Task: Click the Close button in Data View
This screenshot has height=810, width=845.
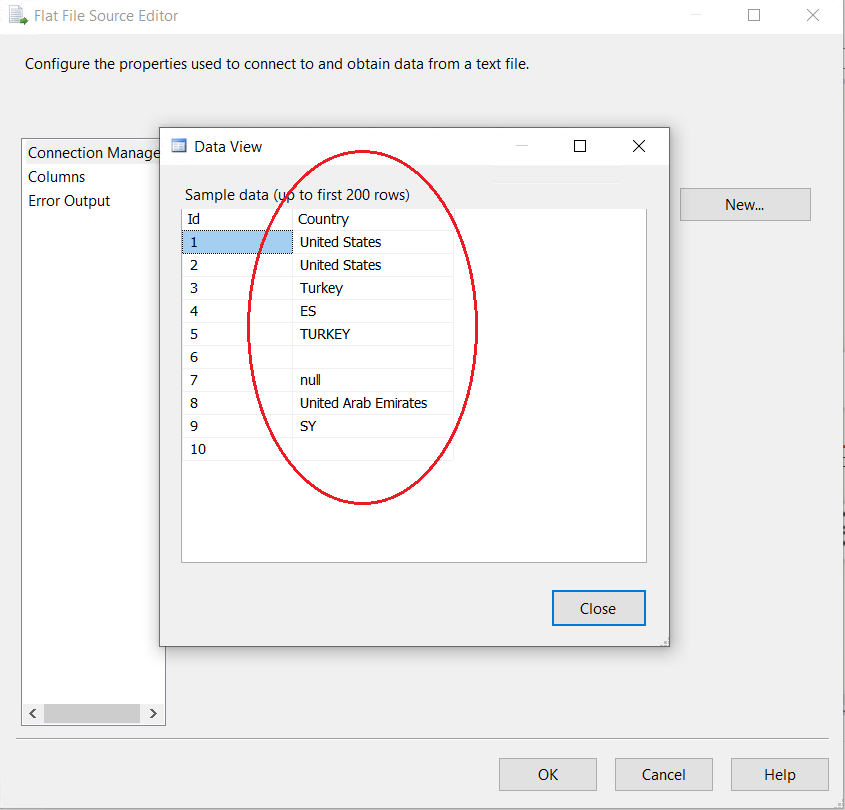Action: (x=598, y=608)
